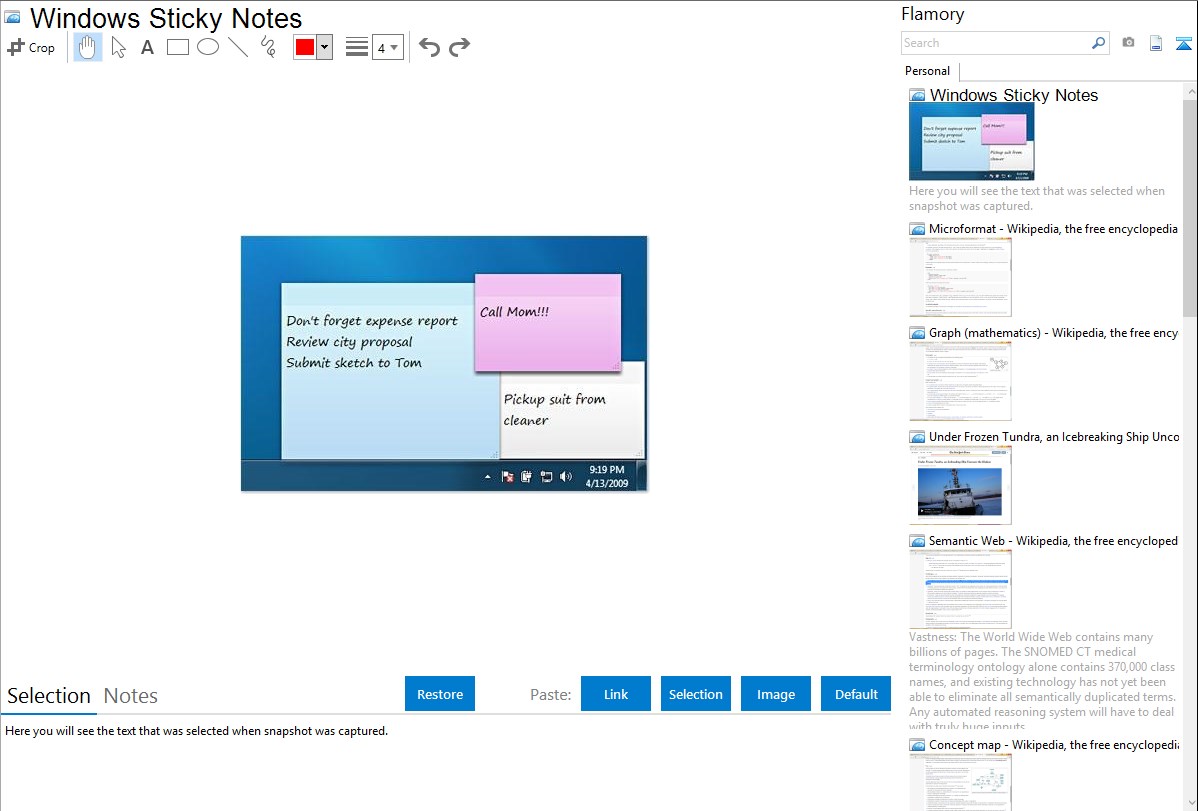Viewport: 1198px width, 811px height.
Task: Open the color picker dropdown arrow
Action: pos(325,47)
